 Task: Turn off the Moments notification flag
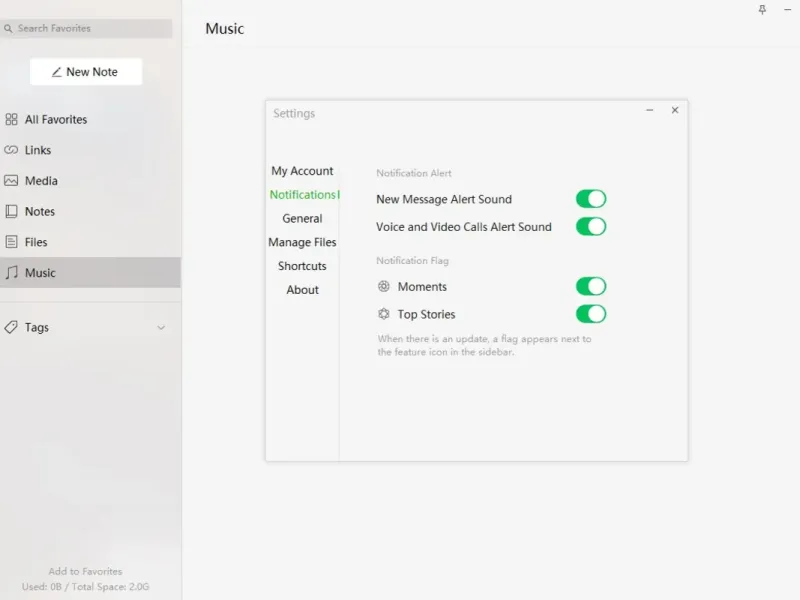click(591, 286)
